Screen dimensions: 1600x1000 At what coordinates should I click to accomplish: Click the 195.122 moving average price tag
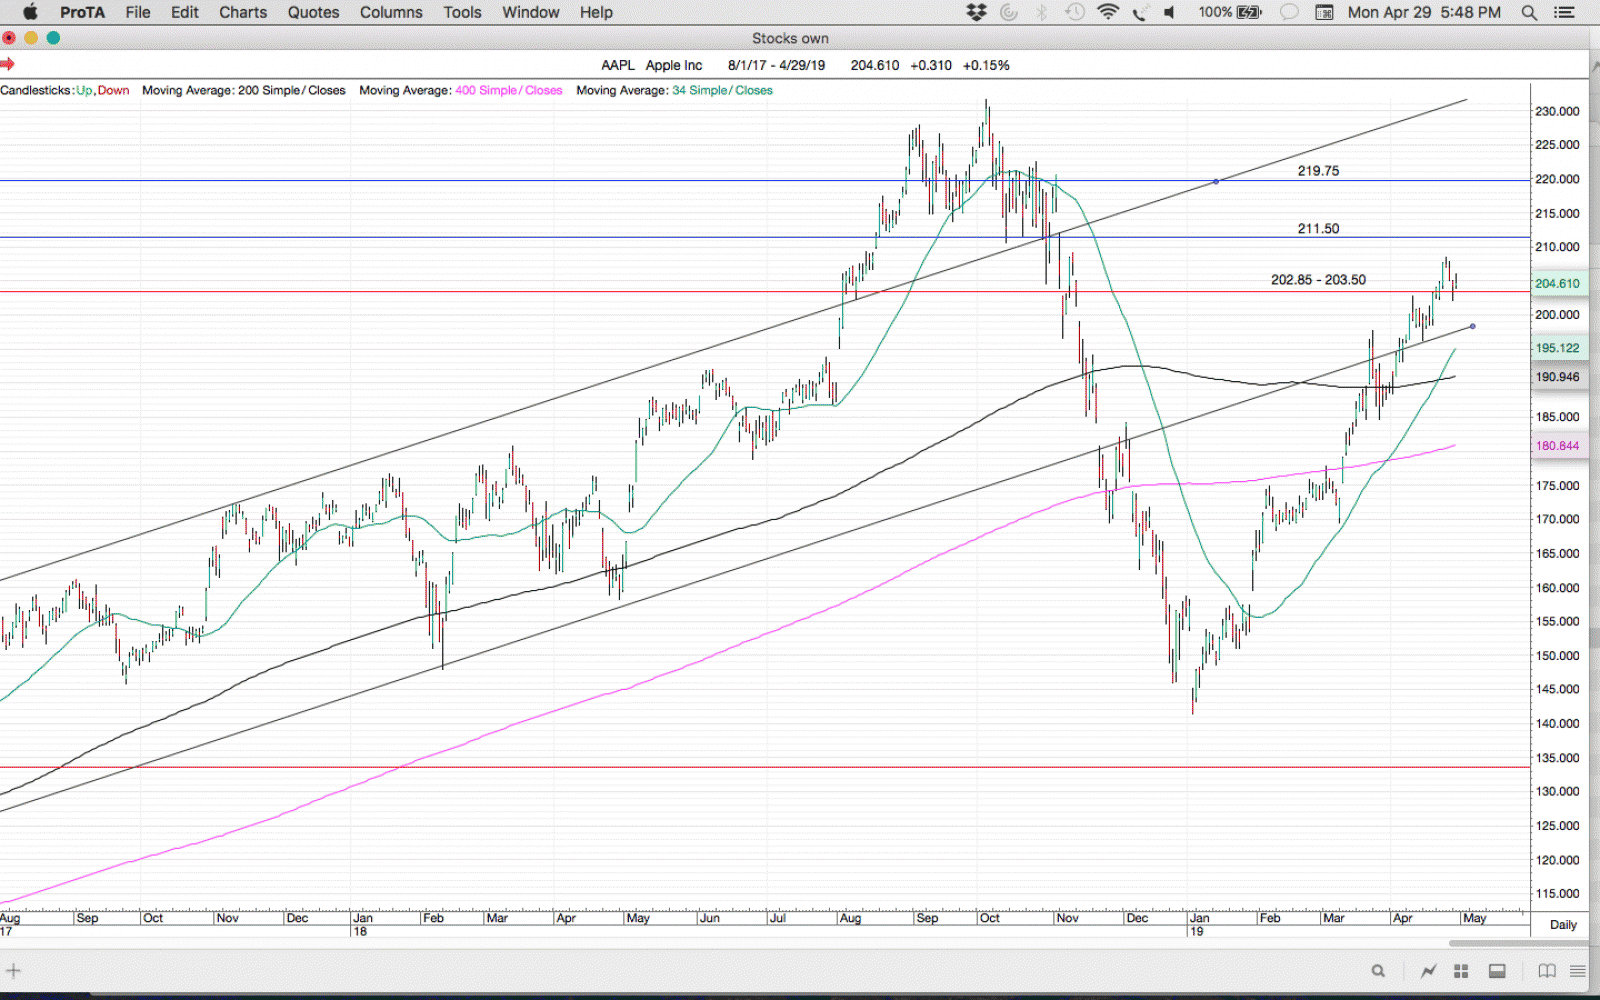[1558, 348]
